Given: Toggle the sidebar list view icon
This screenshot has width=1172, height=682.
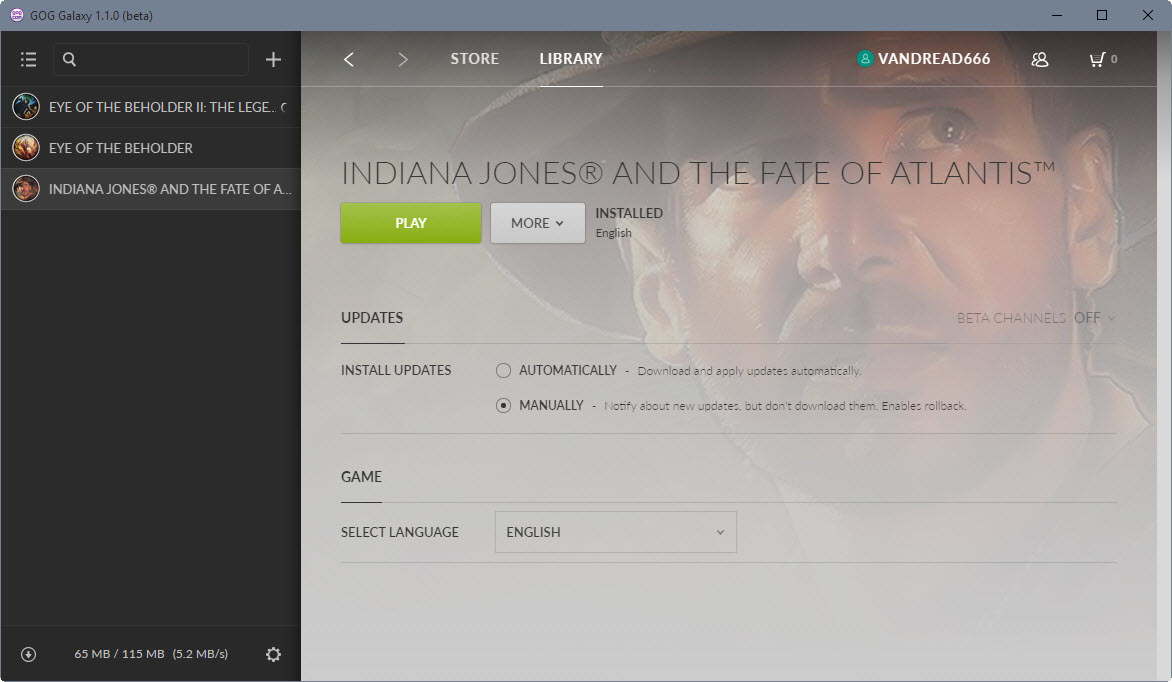Looking at the screenshot, I should (28, 59).
